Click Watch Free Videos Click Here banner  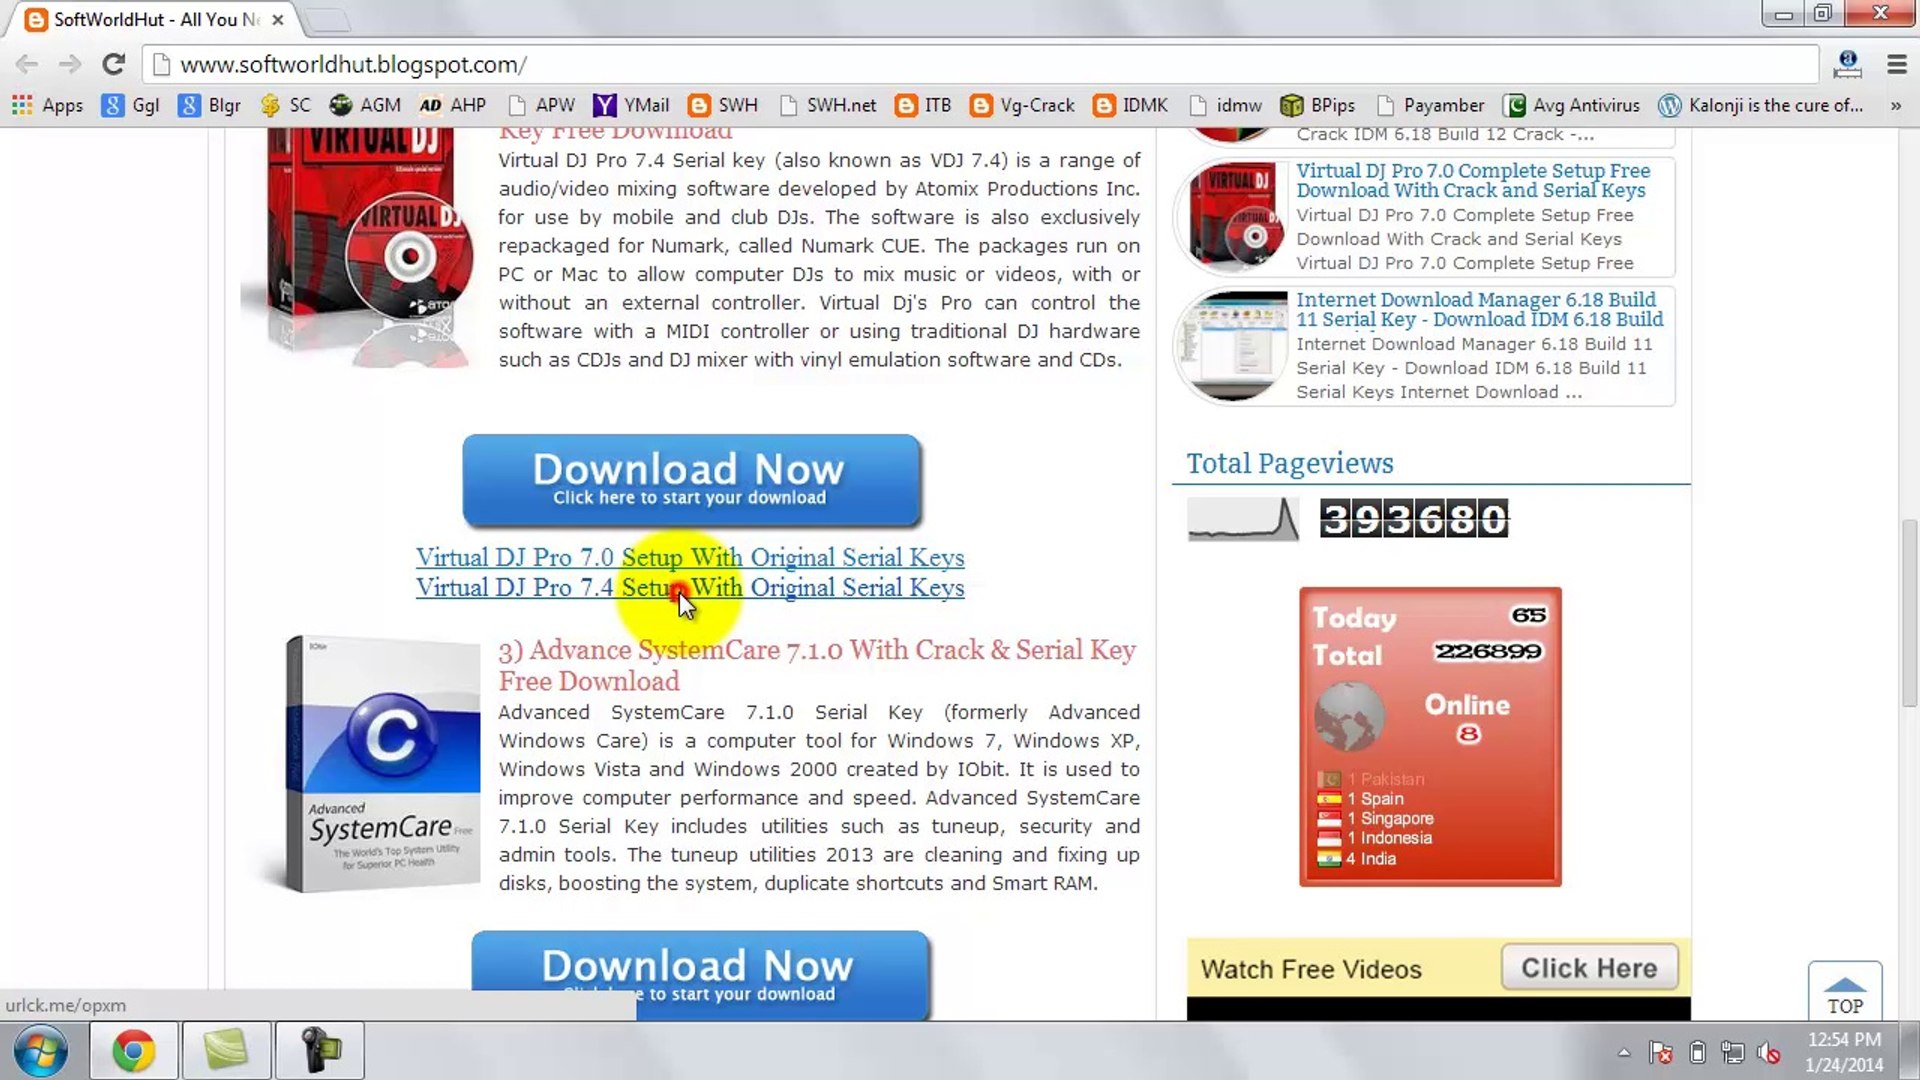point(1588,968)
